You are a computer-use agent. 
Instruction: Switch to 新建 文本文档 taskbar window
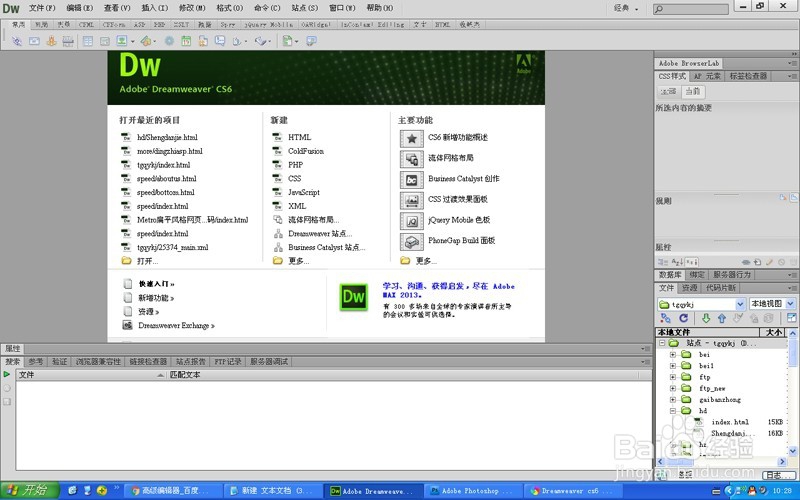tap(272, 491)
